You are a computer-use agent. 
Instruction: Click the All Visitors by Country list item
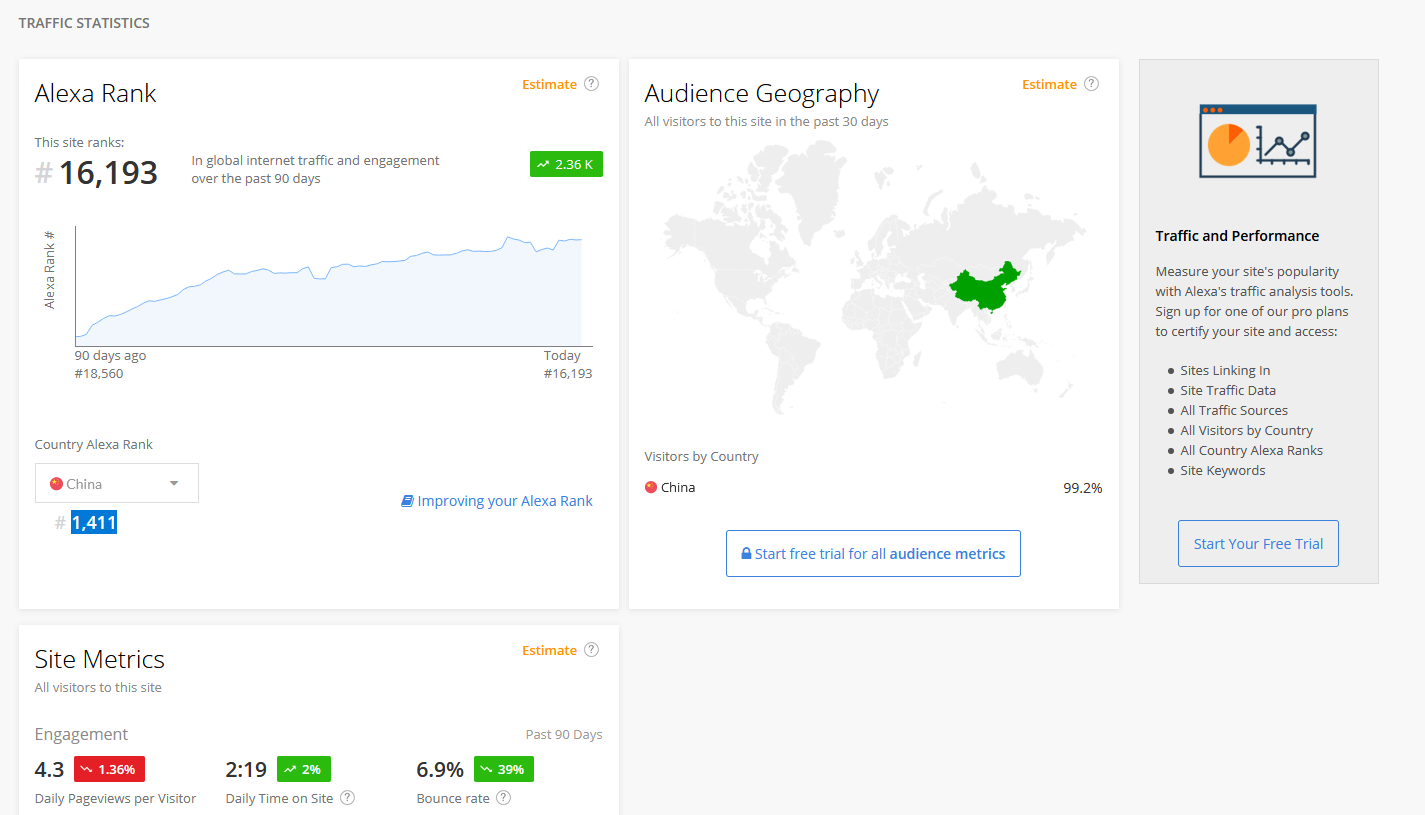1246,430
